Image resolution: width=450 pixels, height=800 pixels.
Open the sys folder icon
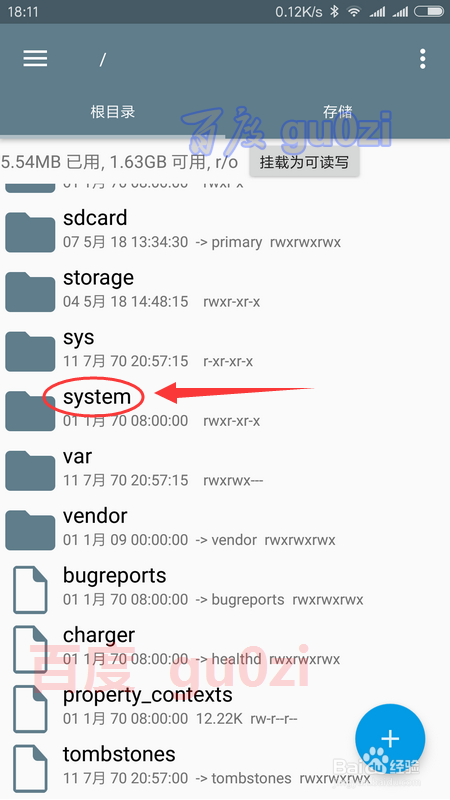click(x=30, y=351)
